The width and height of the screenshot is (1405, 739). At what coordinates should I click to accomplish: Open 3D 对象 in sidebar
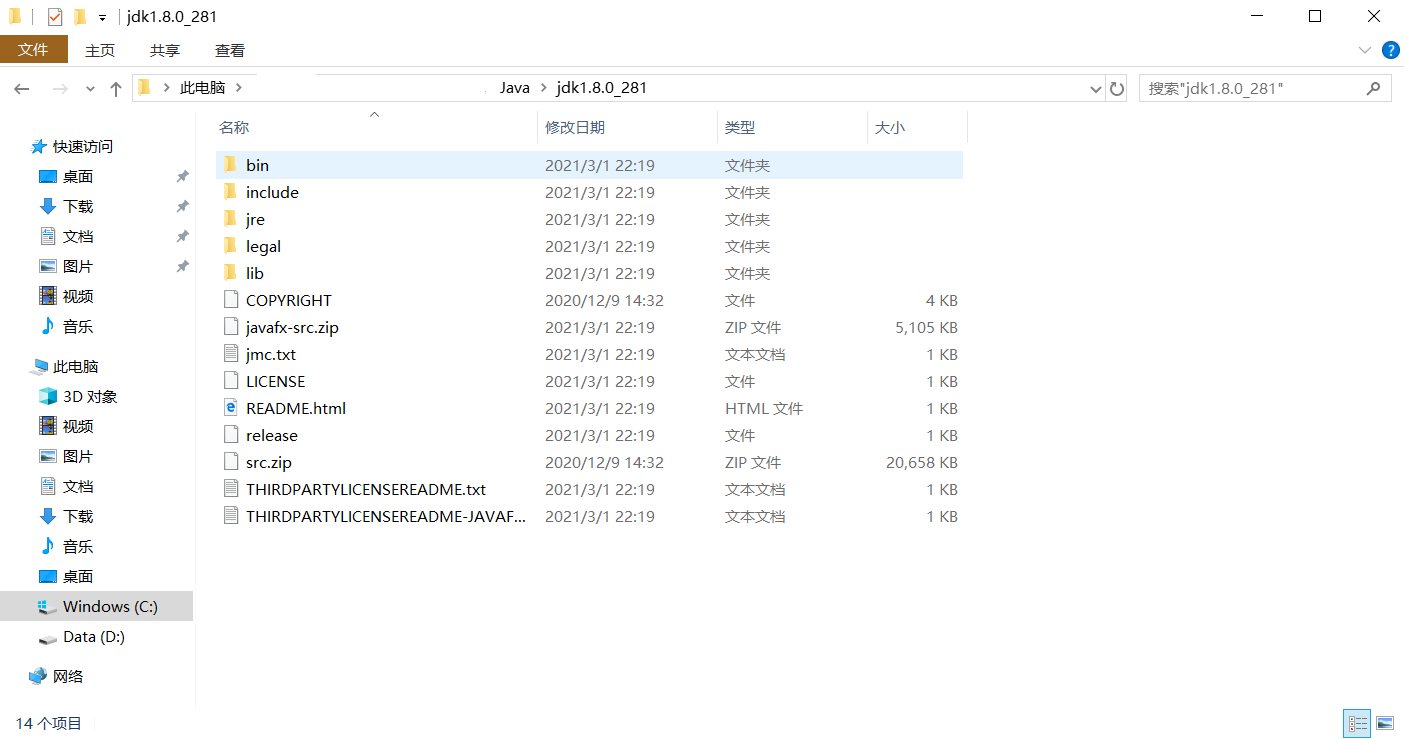tap(90, 397)
